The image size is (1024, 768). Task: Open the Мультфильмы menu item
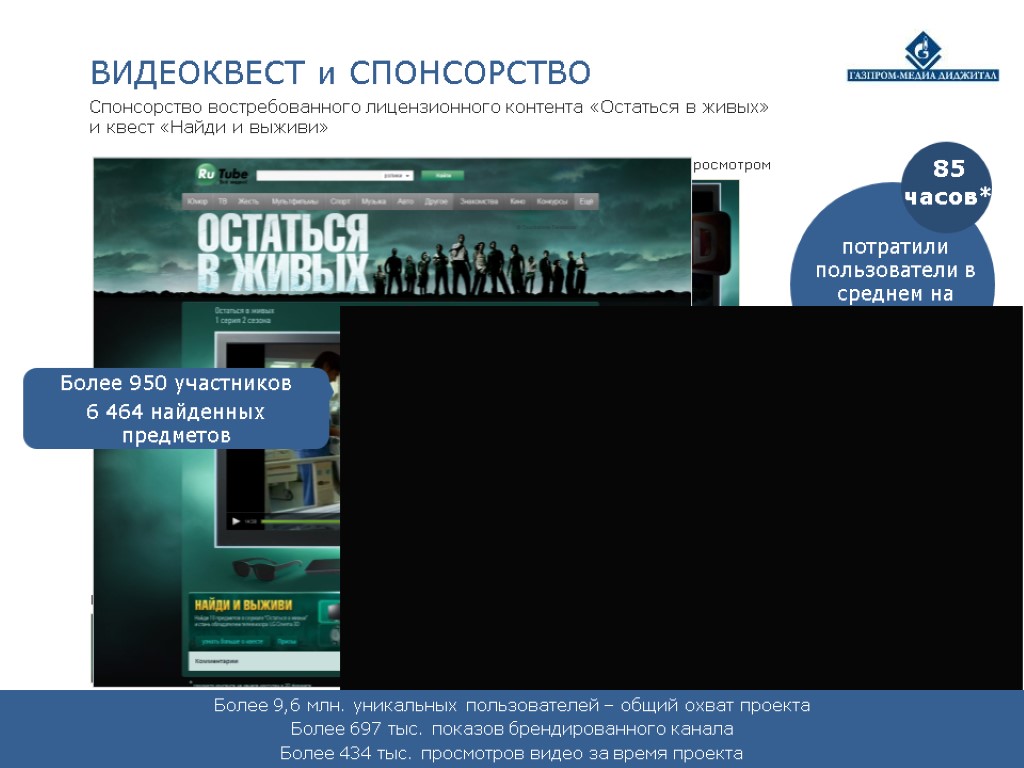295,201
